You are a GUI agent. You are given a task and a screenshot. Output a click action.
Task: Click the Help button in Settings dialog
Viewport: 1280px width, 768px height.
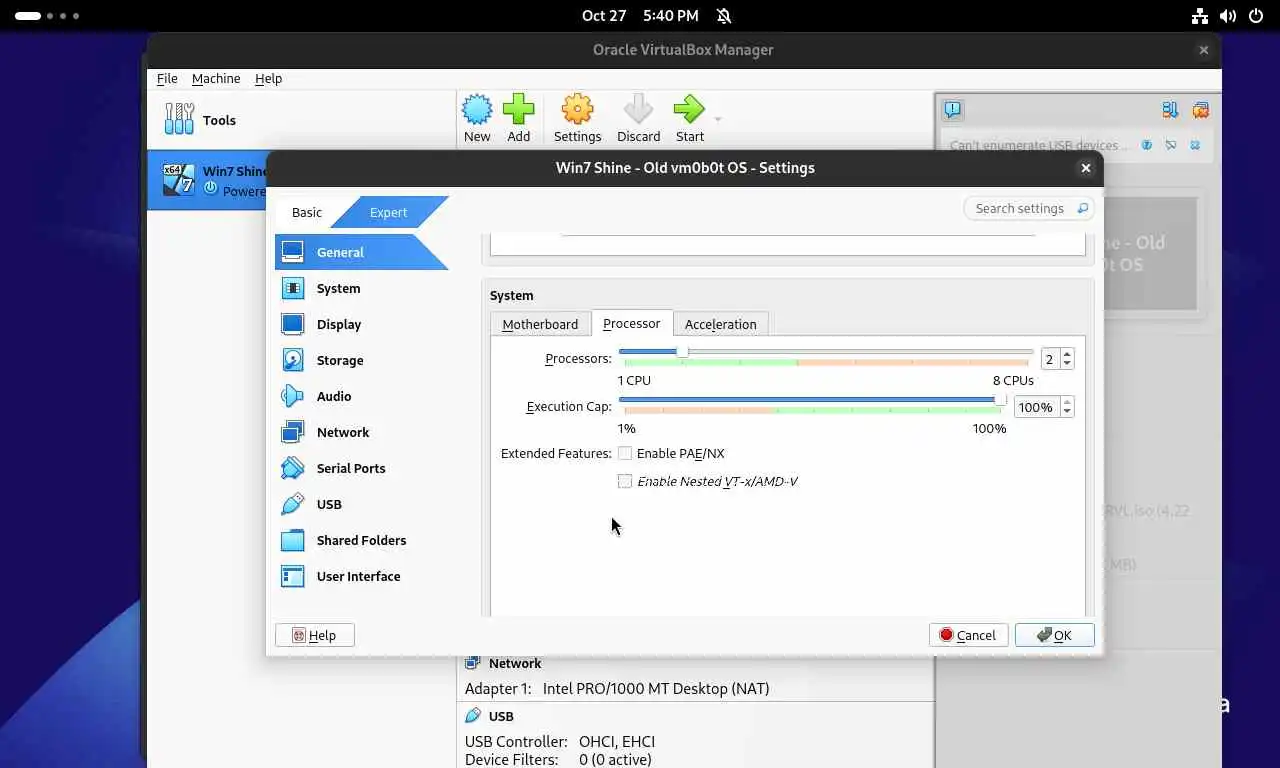[x=314, y=635]
